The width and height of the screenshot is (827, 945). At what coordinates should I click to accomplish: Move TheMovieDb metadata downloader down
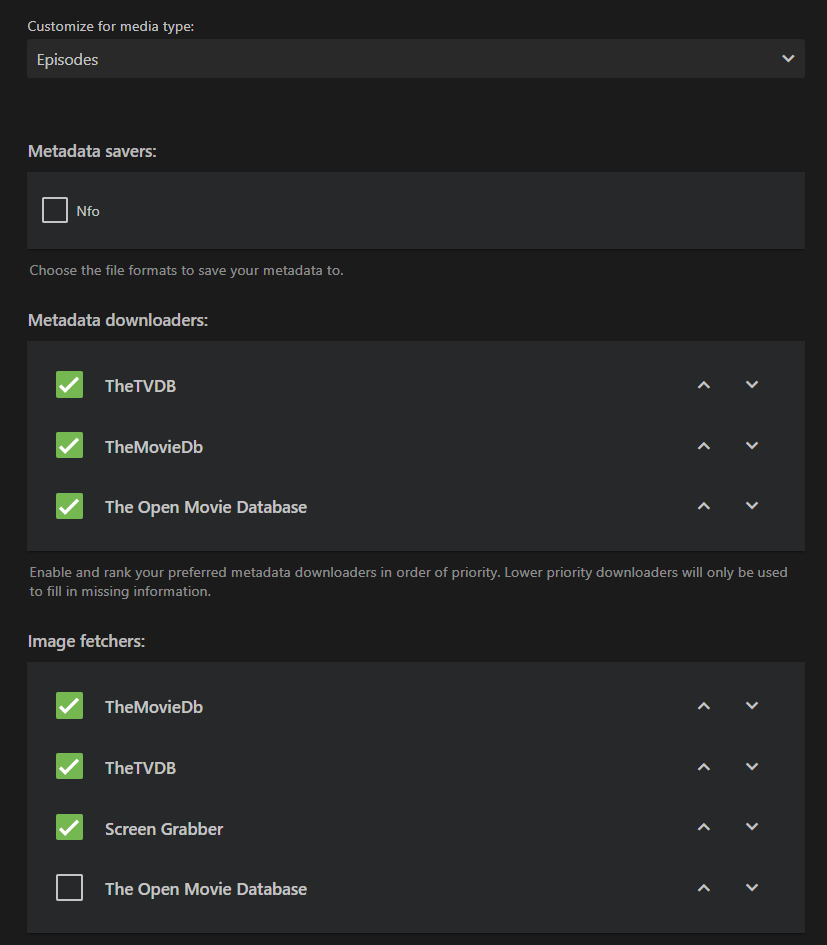coord(752,446)
